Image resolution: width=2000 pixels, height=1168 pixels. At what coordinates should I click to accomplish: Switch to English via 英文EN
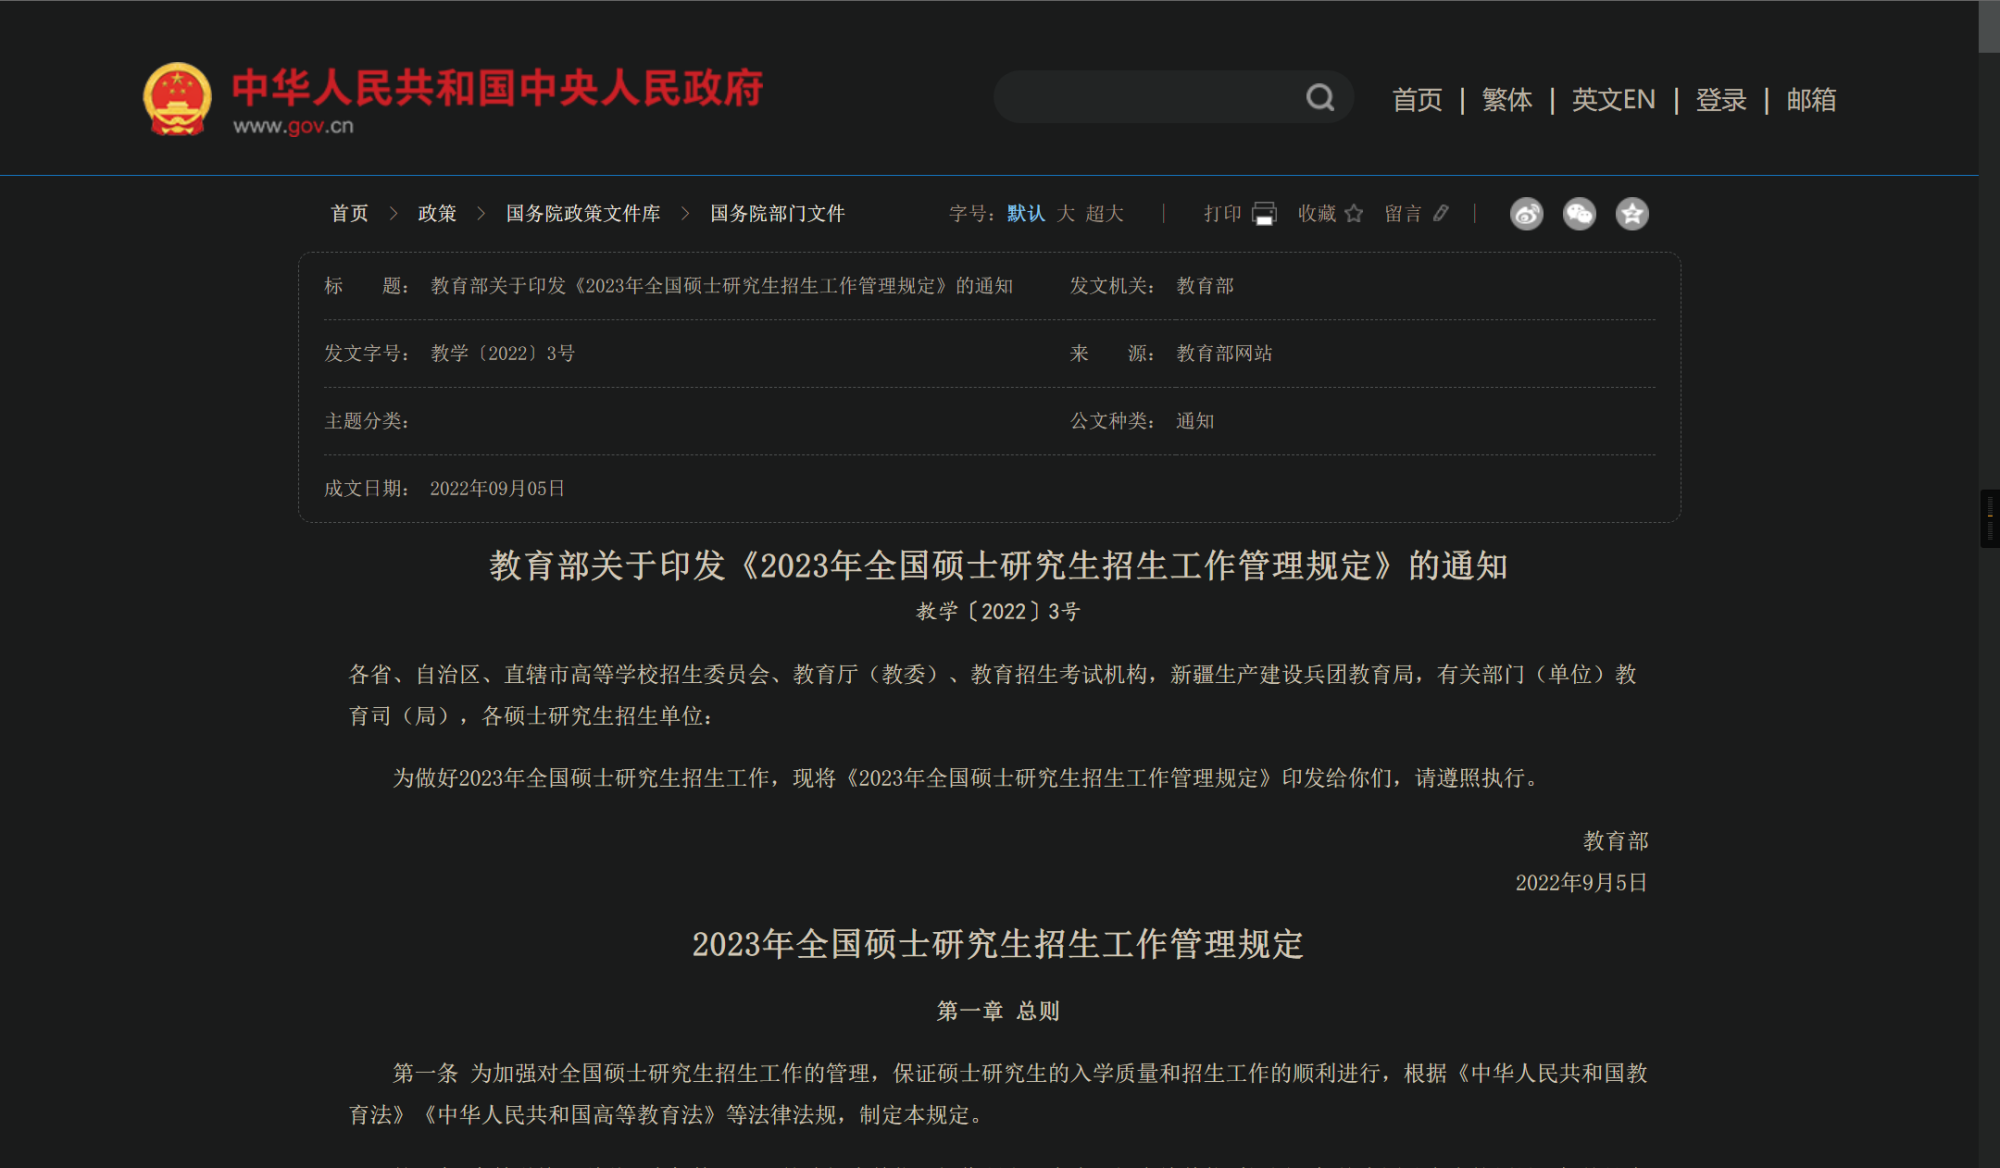(x=1613, y=99)
